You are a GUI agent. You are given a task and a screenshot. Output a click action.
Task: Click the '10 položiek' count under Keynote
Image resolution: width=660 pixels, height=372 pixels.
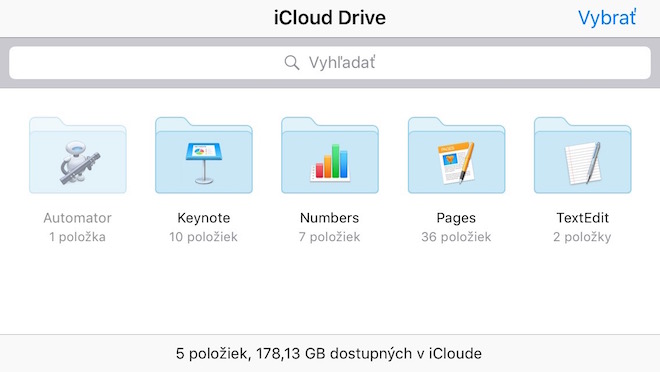click(x=204, y=237)
